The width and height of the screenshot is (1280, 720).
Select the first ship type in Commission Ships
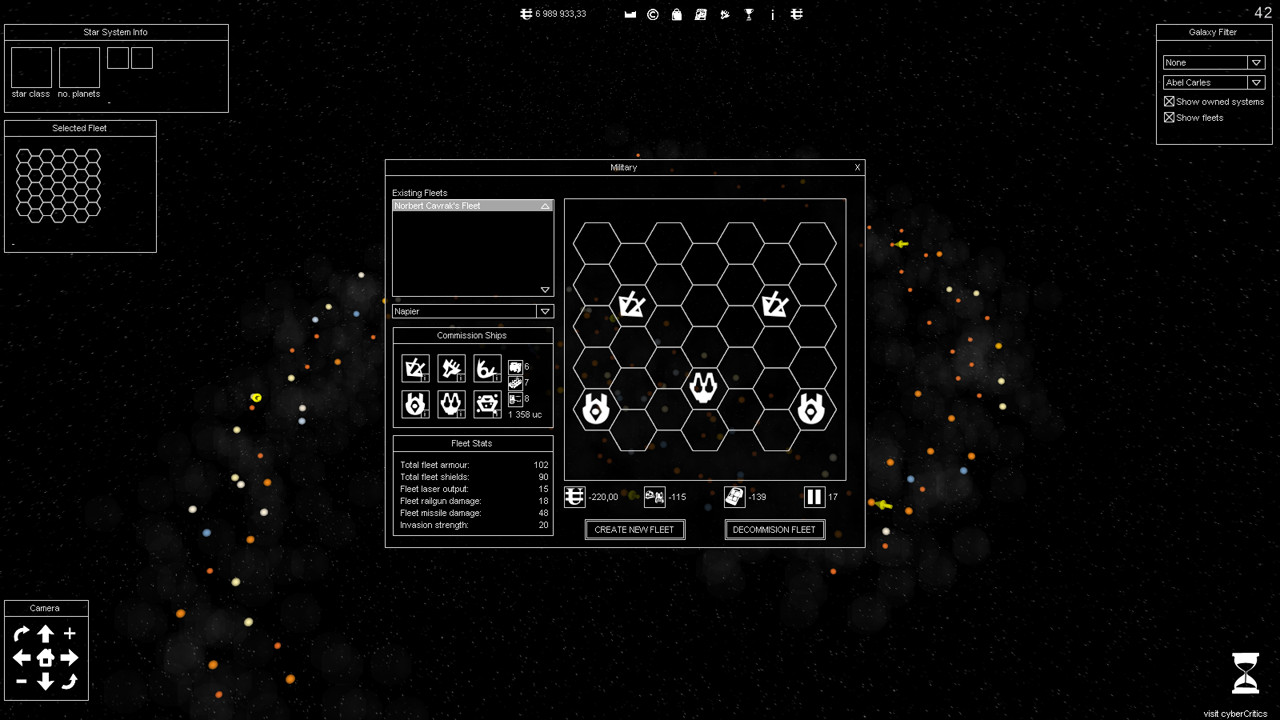[415, 368]
